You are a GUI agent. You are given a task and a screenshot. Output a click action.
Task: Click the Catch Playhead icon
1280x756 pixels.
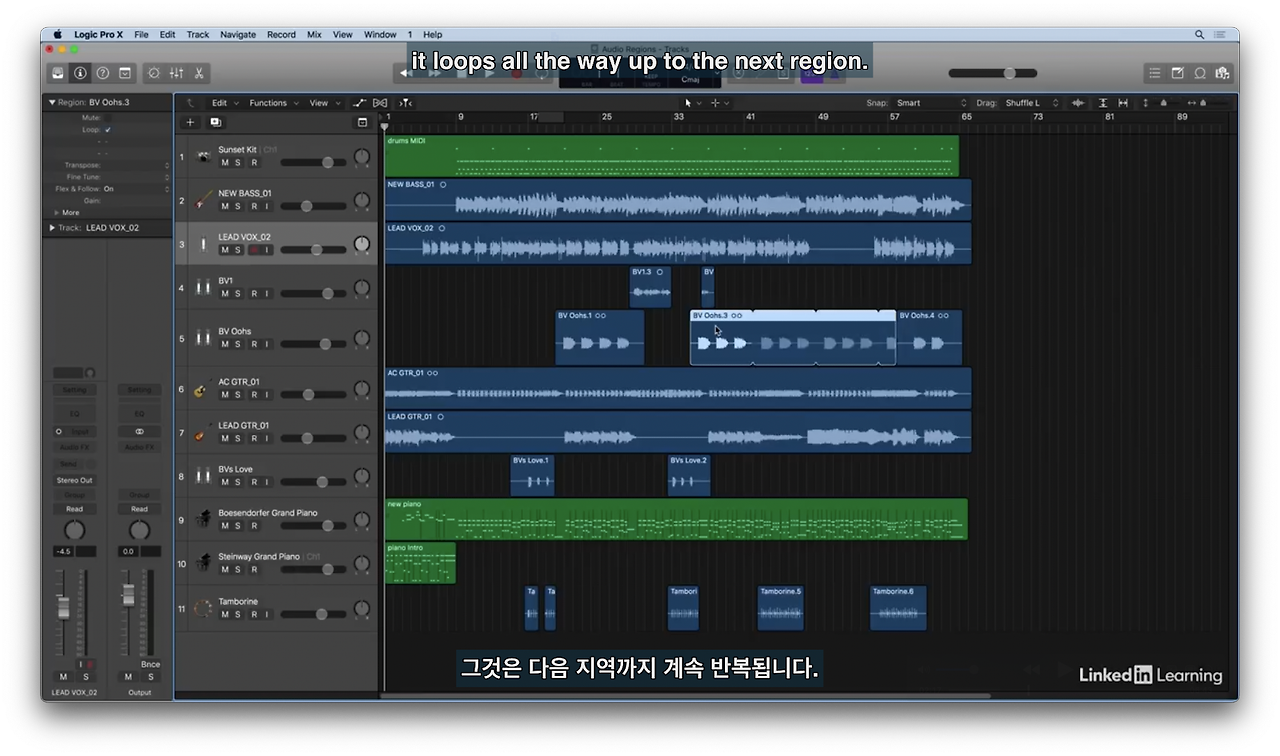(x=406, y=103)
